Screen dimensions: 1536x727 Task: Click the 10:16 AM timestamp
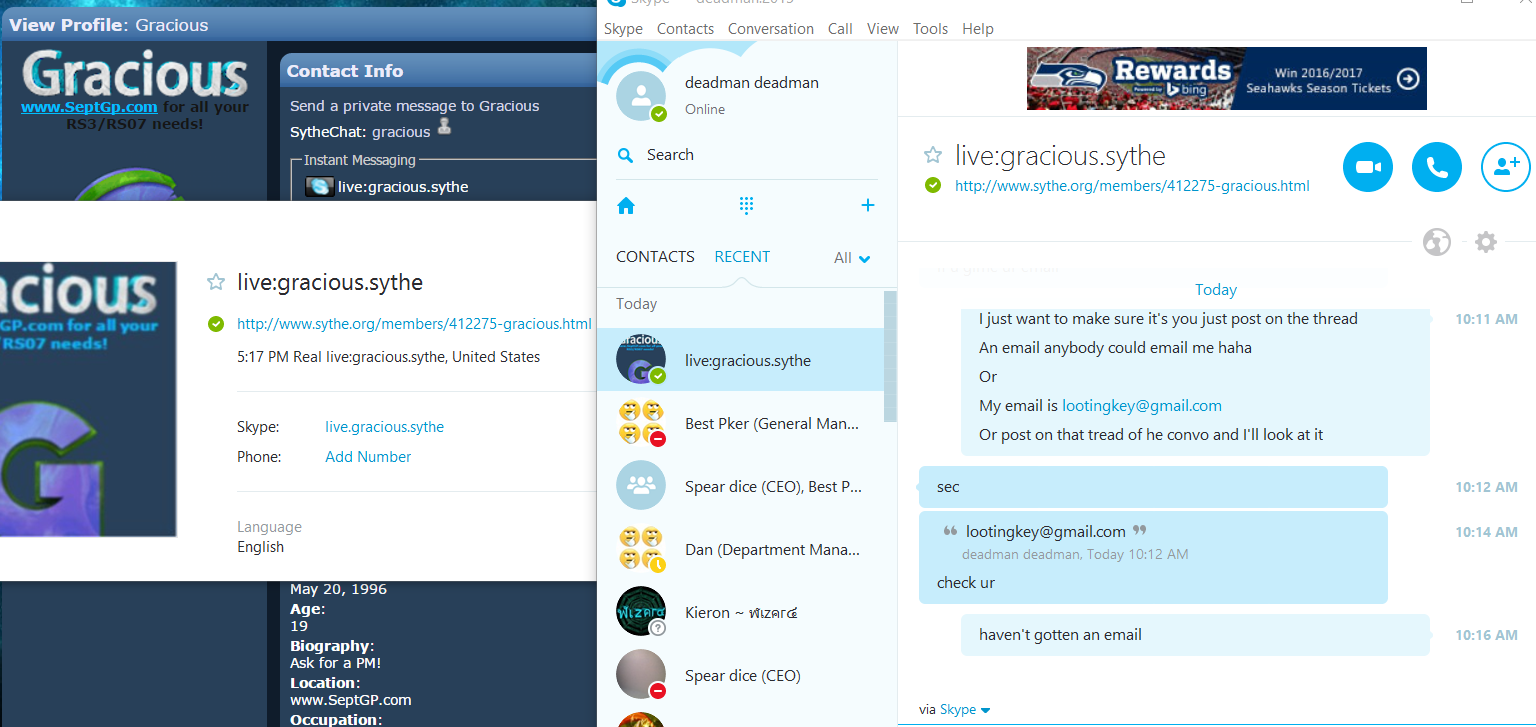click(1486, 635)
